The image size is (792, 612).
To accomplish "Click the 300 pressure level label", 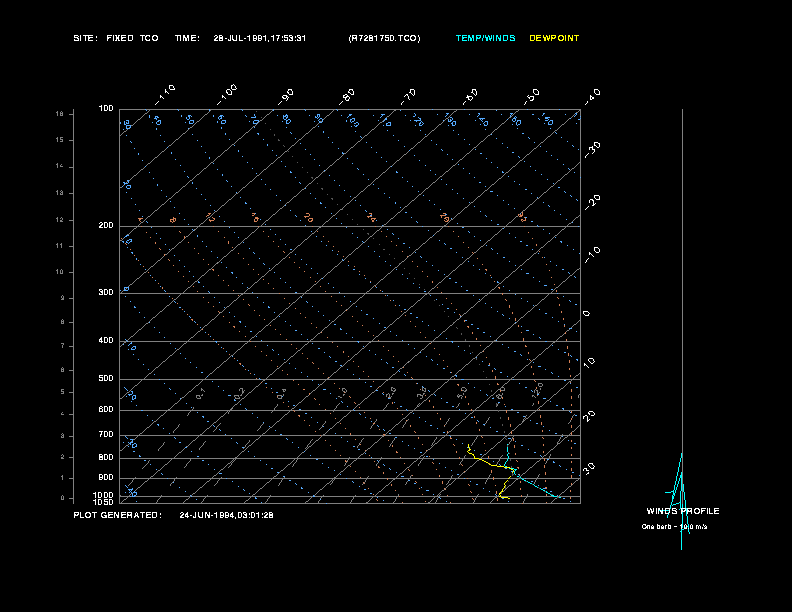I will [x=106, y=293].
